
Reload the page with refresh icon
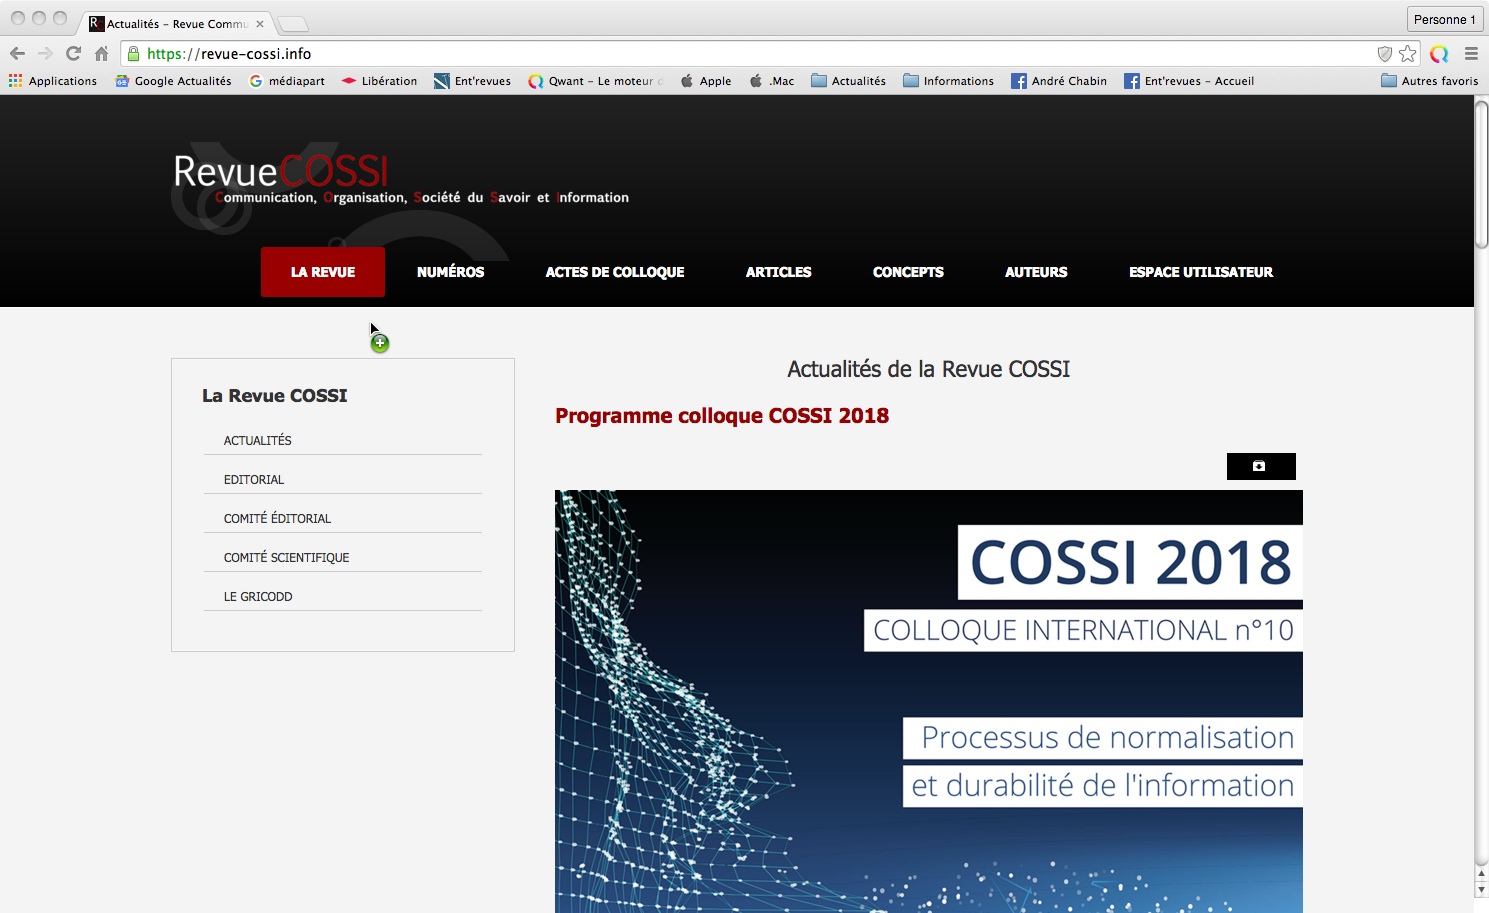[73, 54]
